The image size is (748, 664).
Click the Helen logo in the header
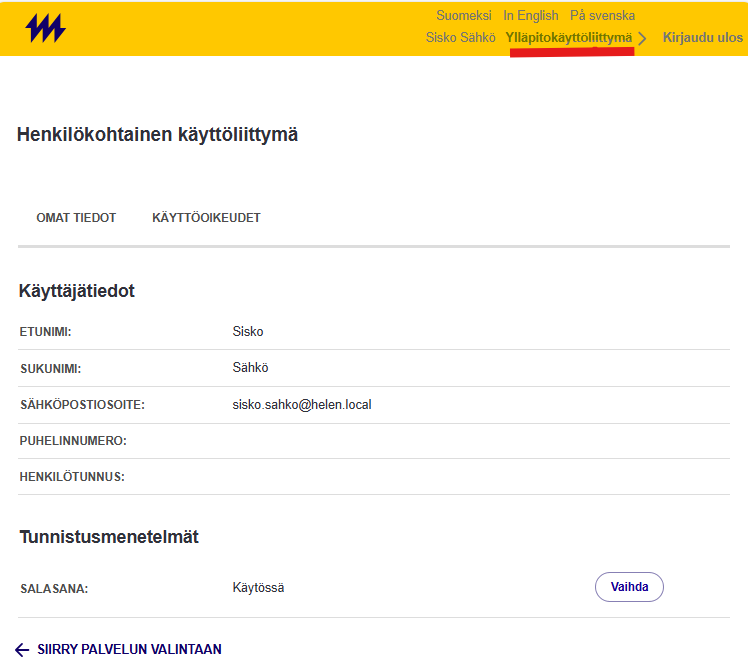(46, 29)
